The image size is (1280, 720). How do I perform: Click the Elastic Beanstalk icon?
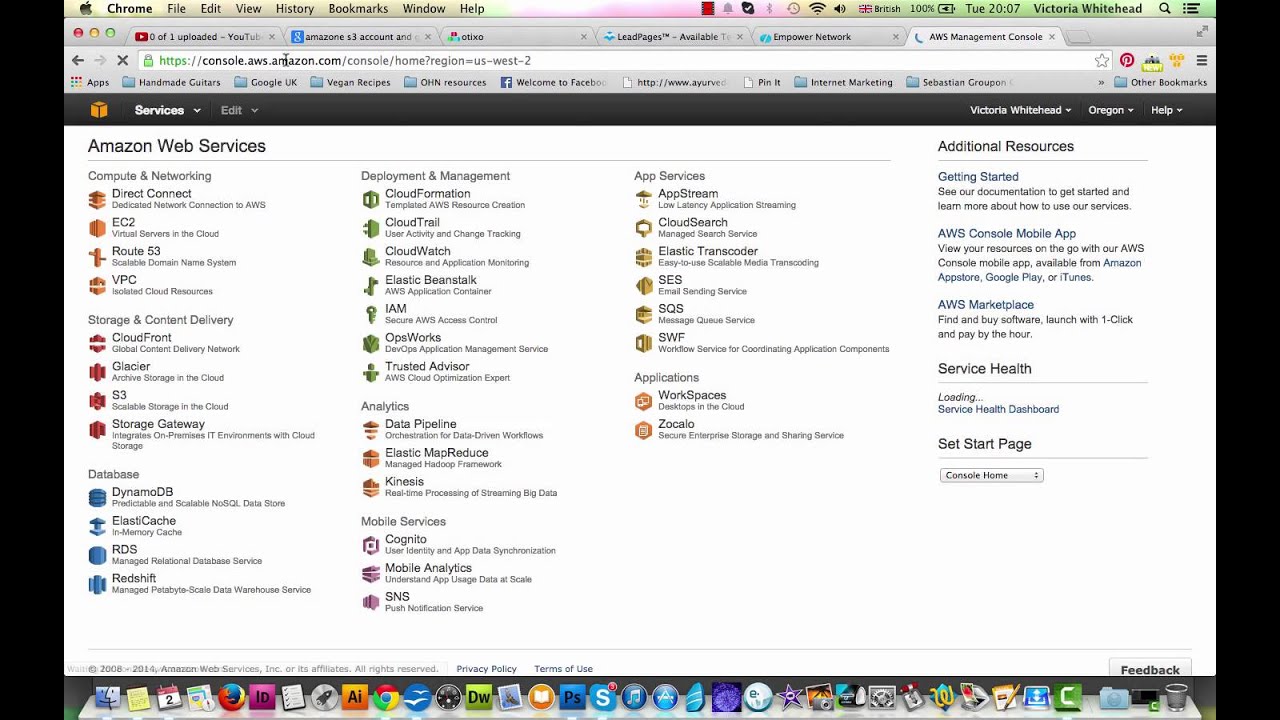pos(370,286)
